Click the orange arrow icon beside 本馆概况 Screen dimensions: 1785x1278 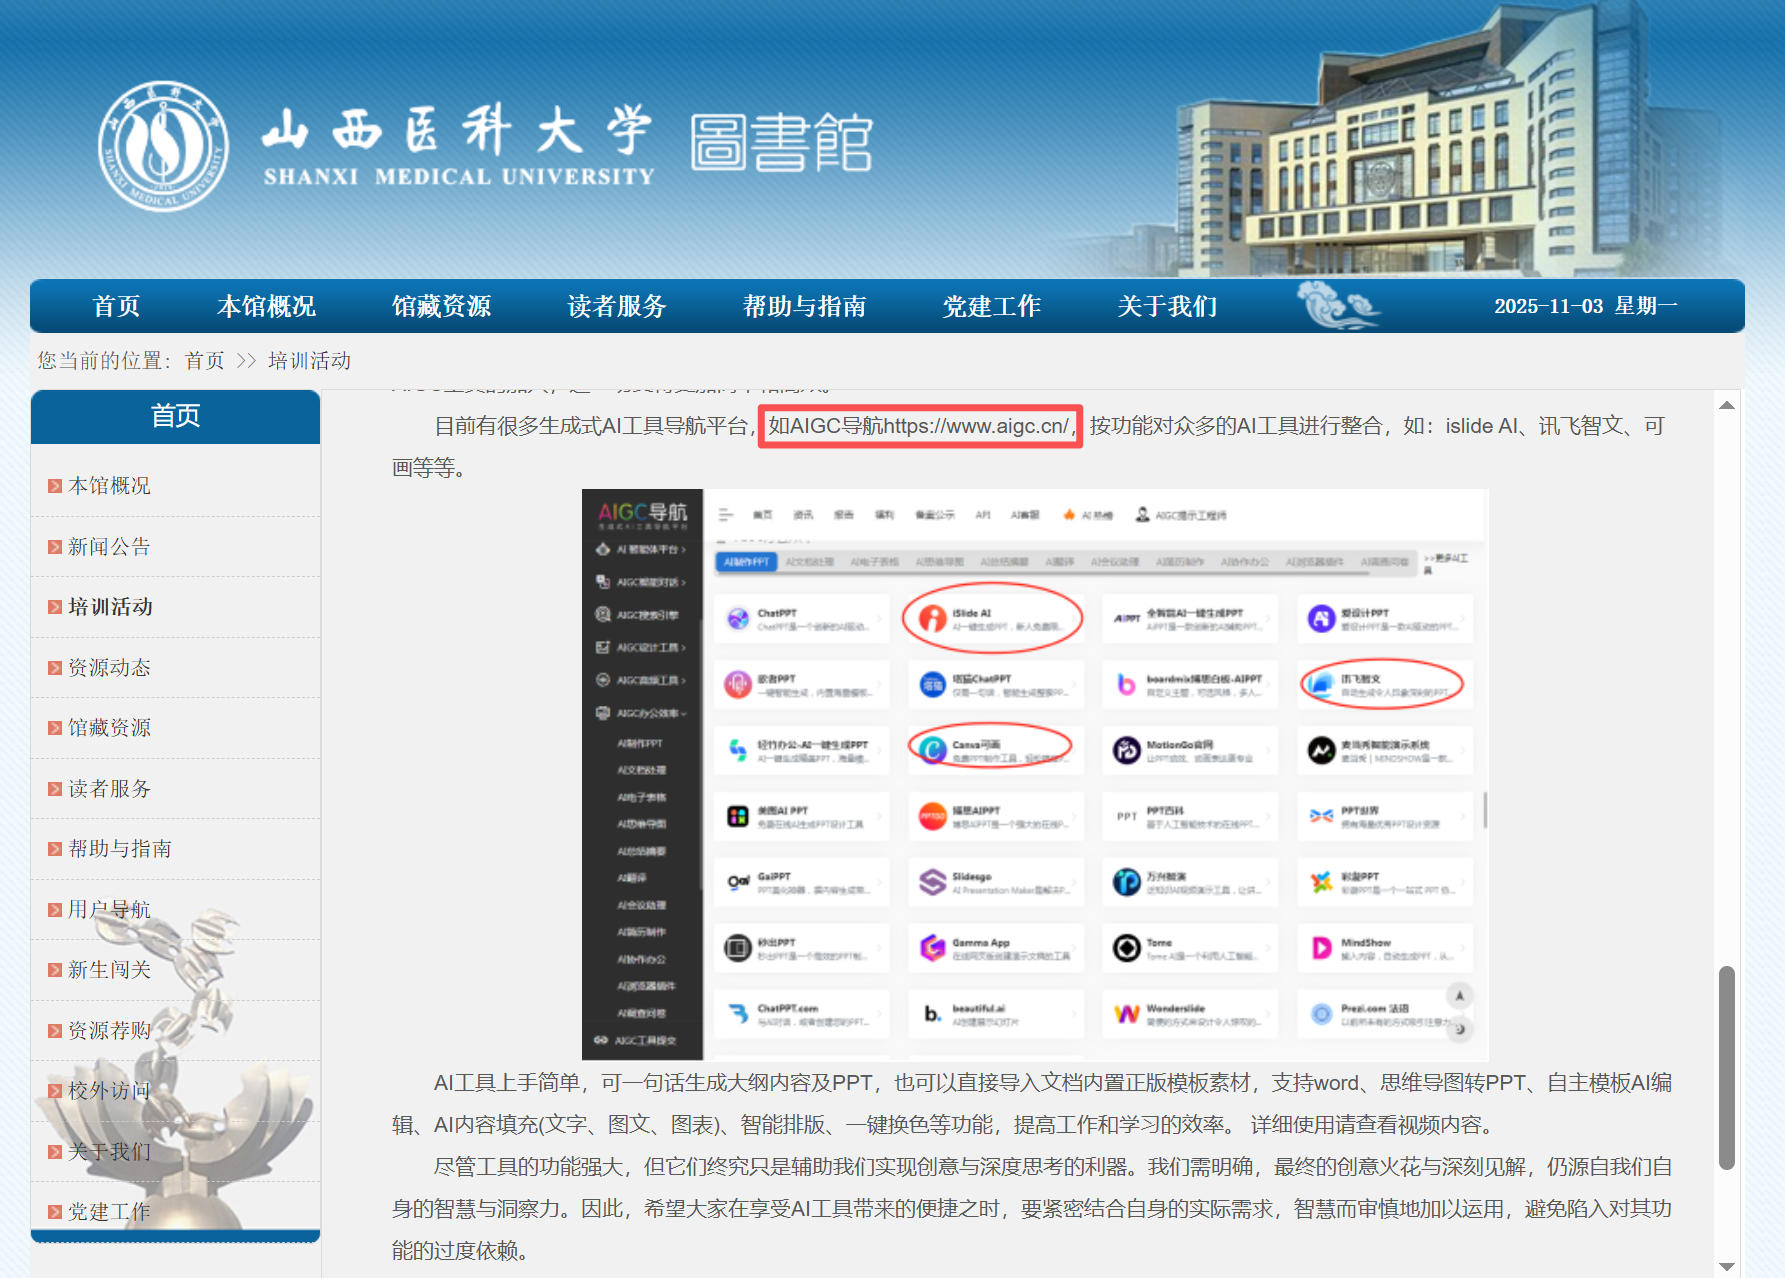coord(55,486)
